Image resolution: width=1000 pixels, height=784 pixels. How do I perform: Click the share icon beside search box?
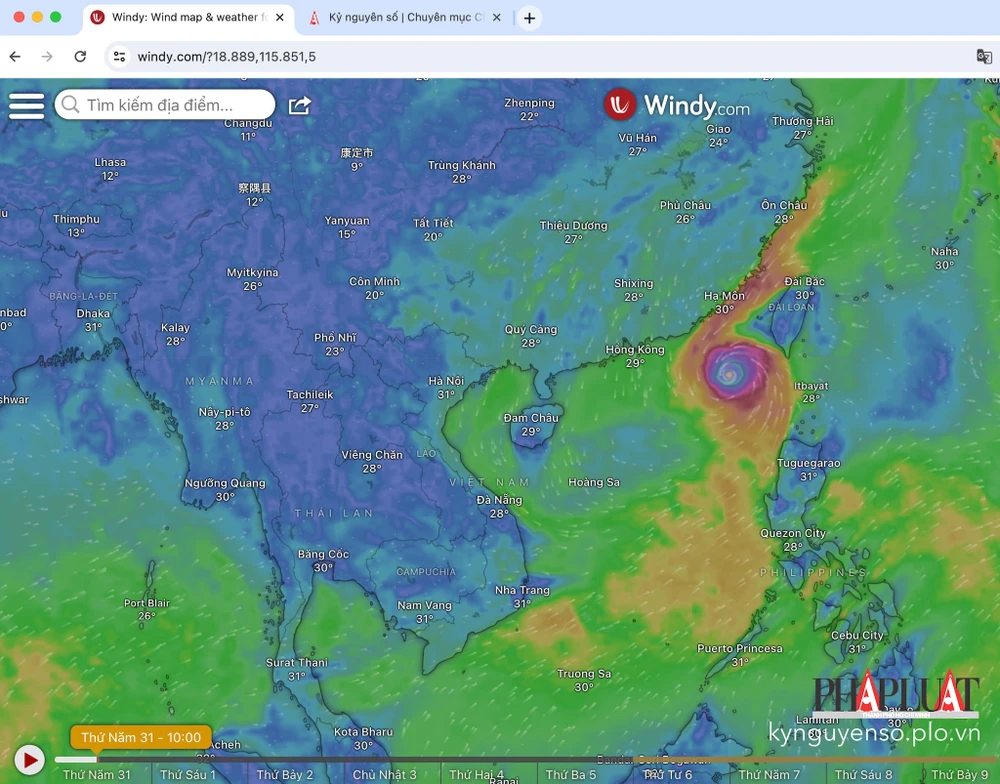click(299, 105)
